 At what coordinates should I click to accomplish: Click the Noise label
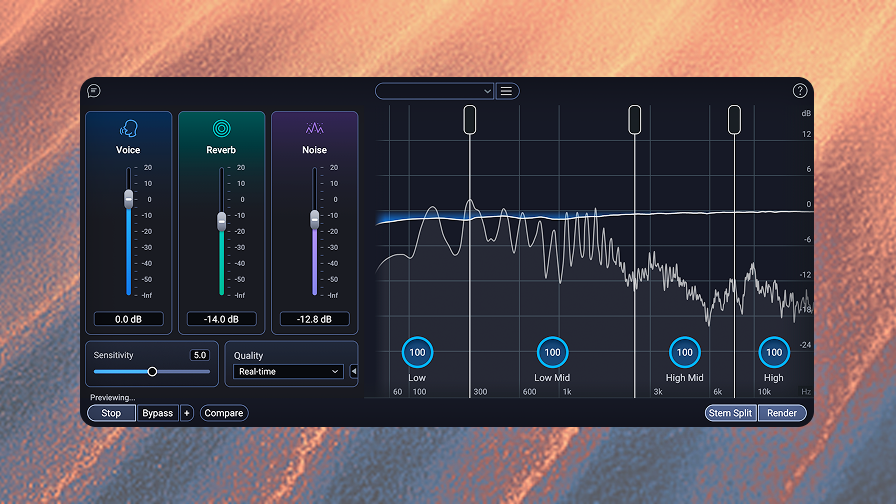pos(314,150)
